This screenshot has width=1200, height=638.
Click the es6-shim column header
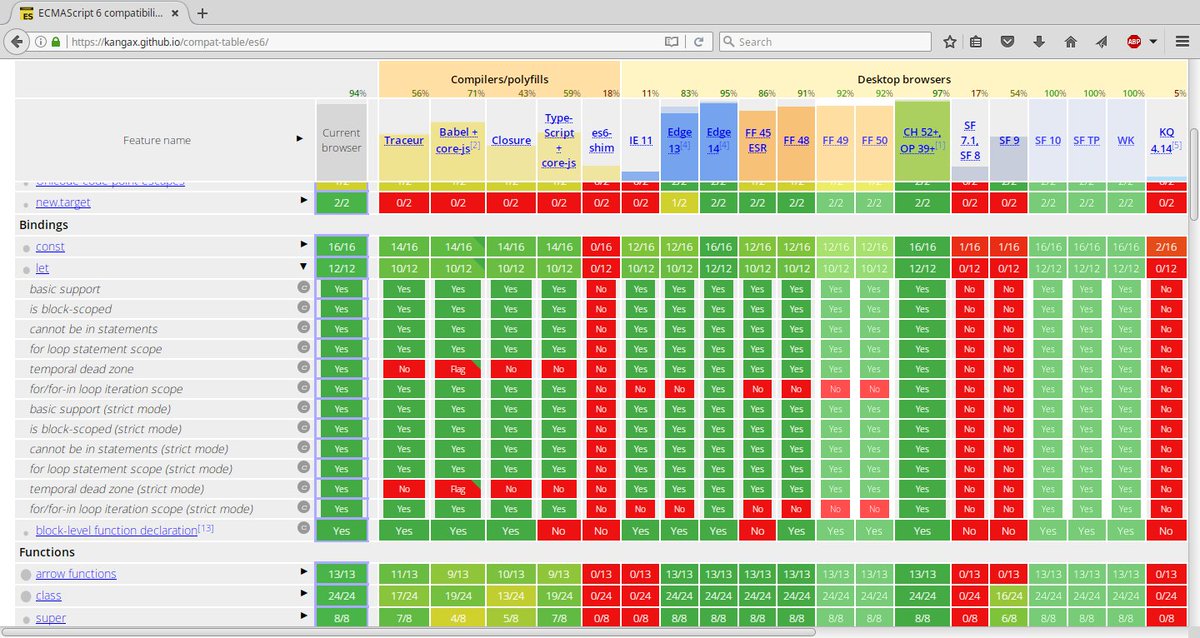600,140
